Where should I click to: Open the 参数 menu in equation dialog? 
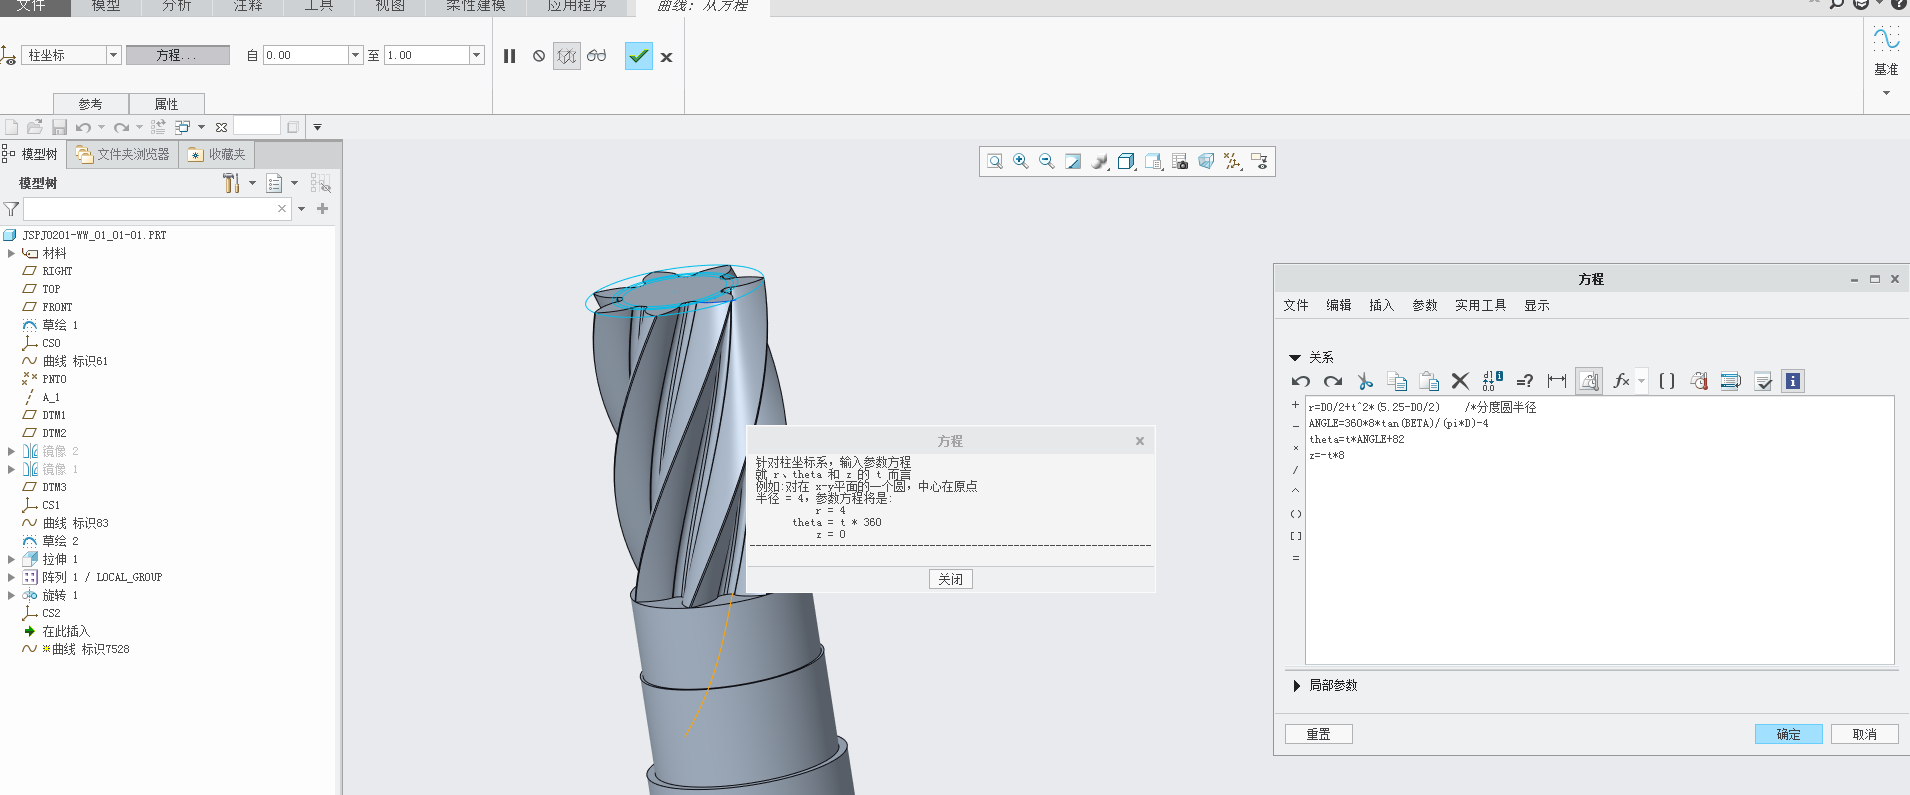[1425, 305]
